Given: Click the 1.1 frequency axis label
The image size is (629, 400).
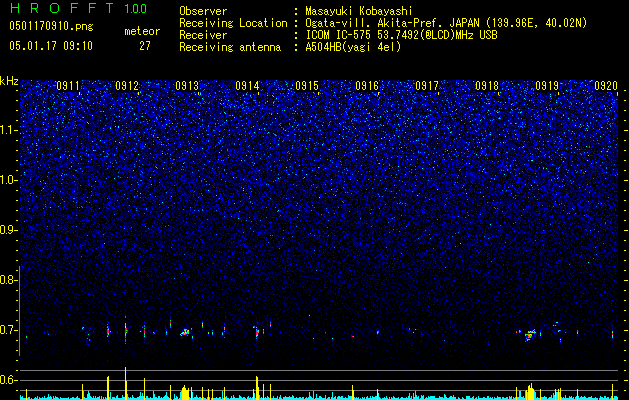Looking at the screenshot, I should point(8,130).
